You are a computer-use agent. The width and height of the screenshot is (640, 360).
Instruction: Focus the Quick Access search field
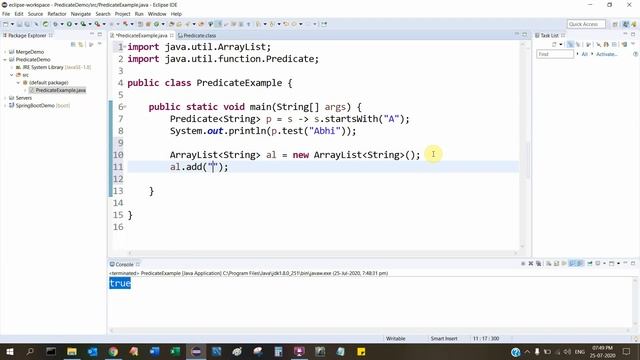point(586,24)
